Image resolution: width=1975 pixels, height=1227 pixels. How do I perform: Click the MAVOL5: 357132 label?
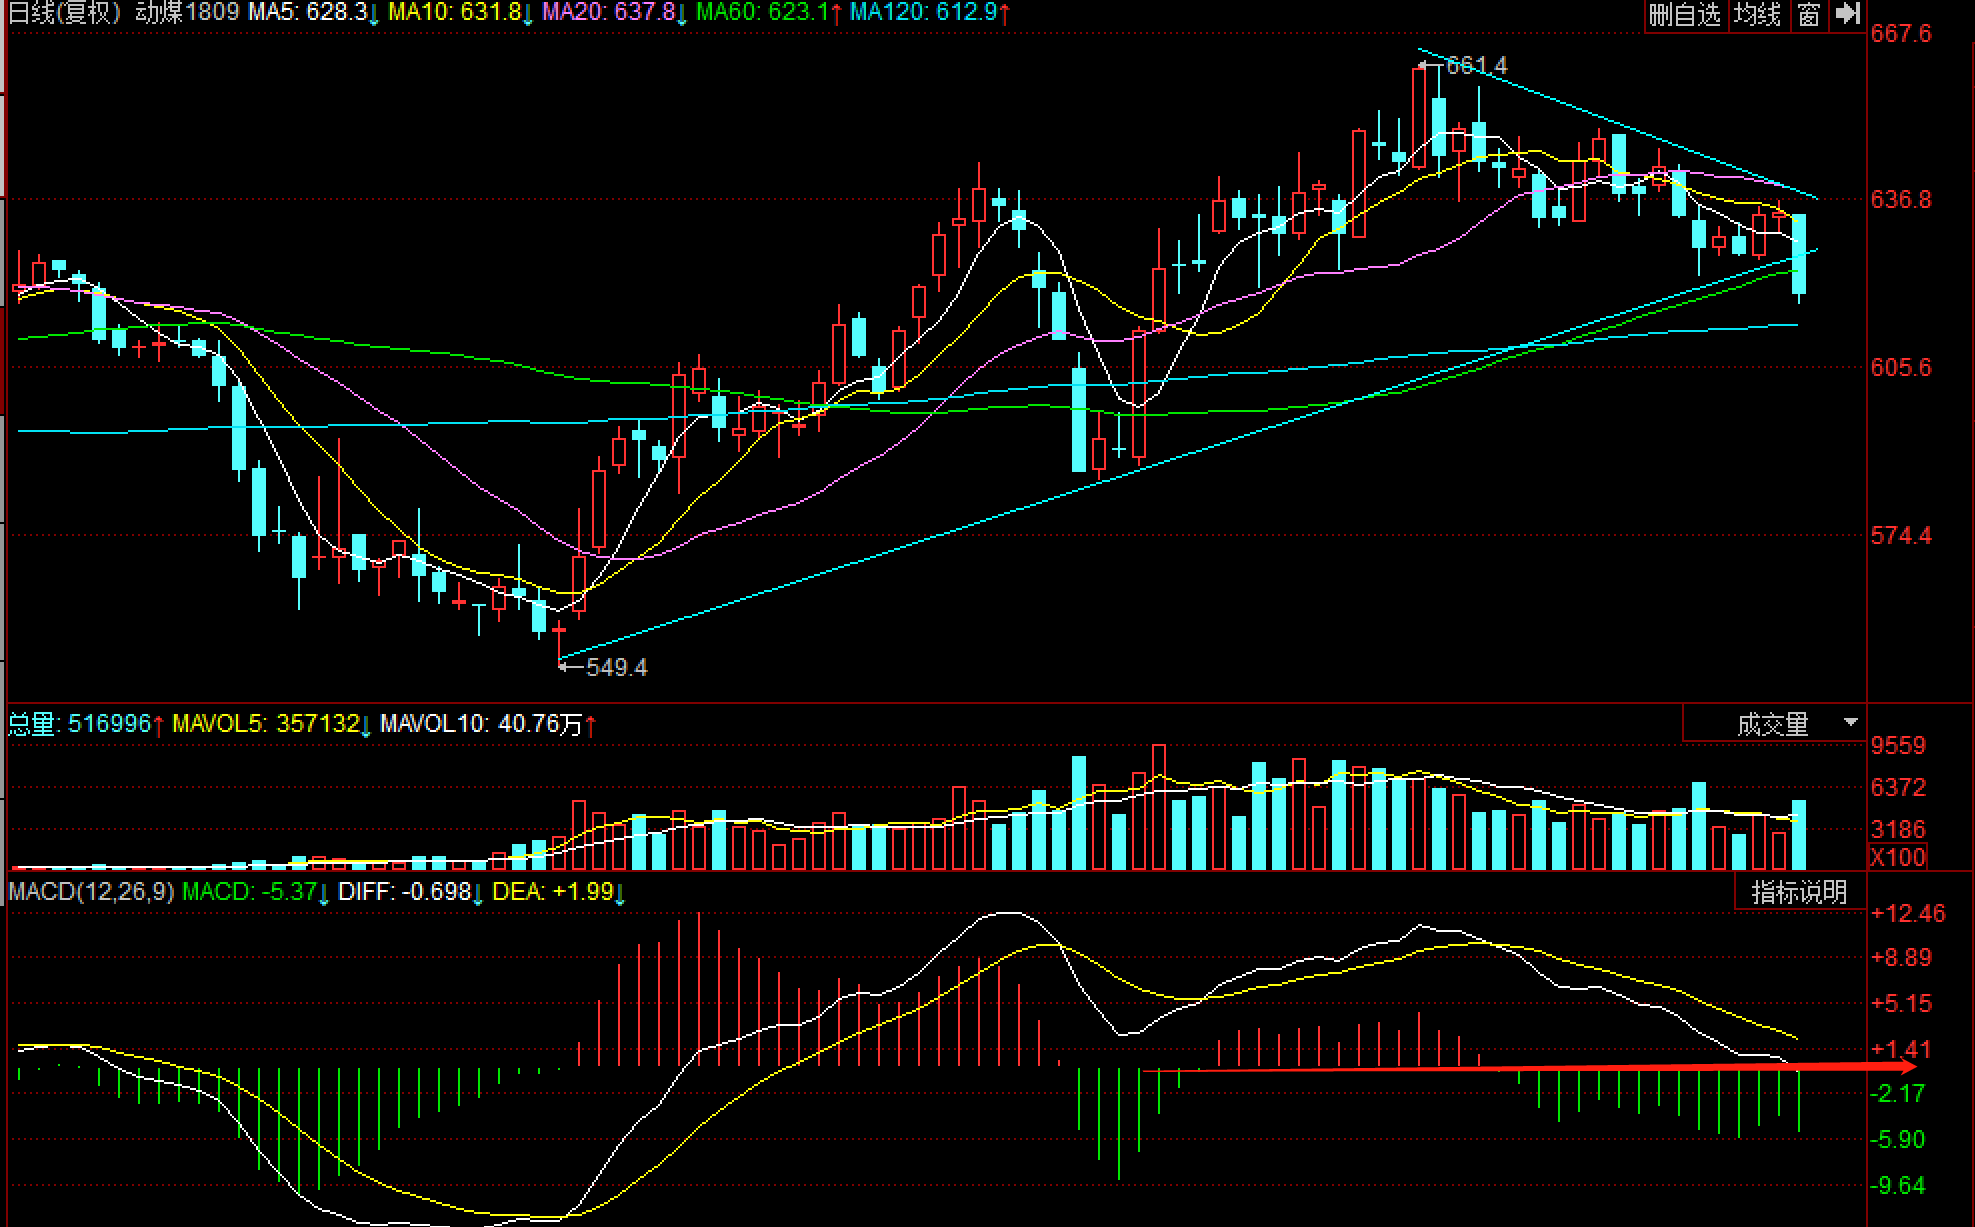[272, 723]
